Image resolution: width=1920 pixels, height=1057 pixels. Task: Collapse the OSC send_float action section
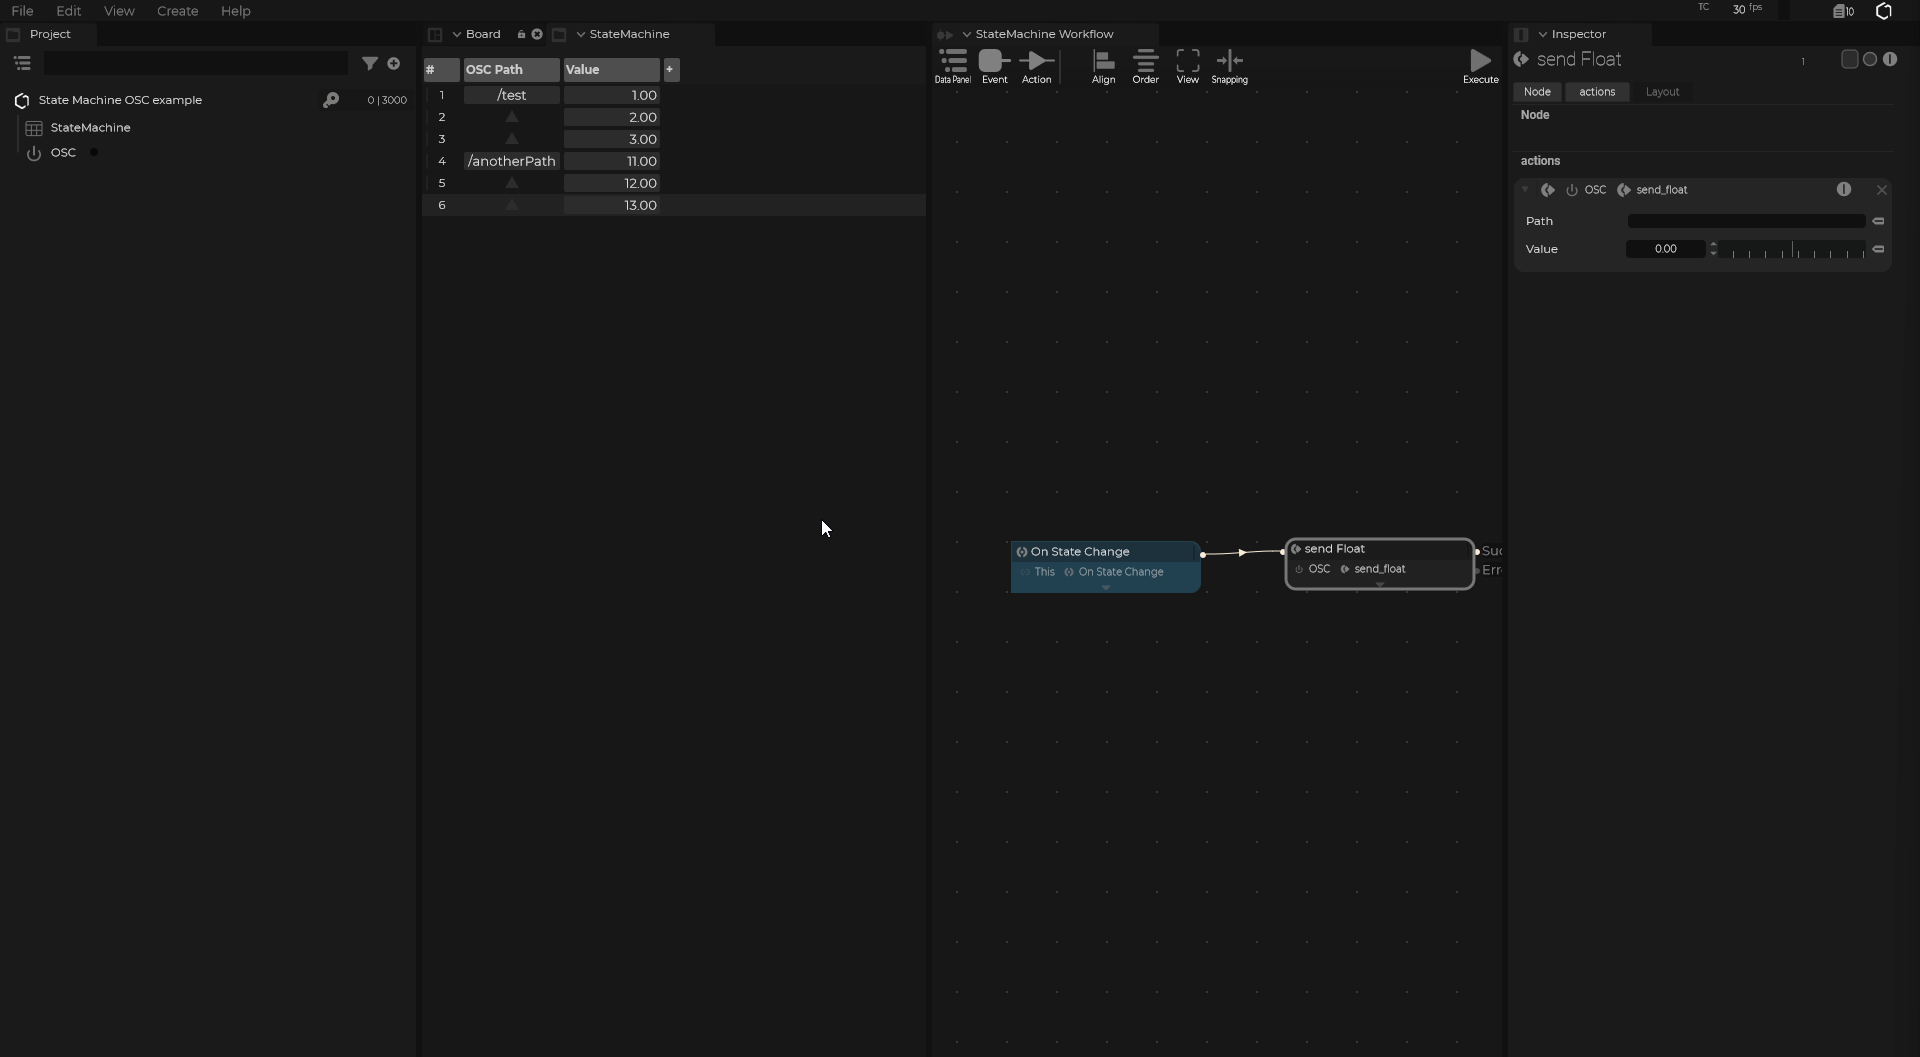(1526, 190)
